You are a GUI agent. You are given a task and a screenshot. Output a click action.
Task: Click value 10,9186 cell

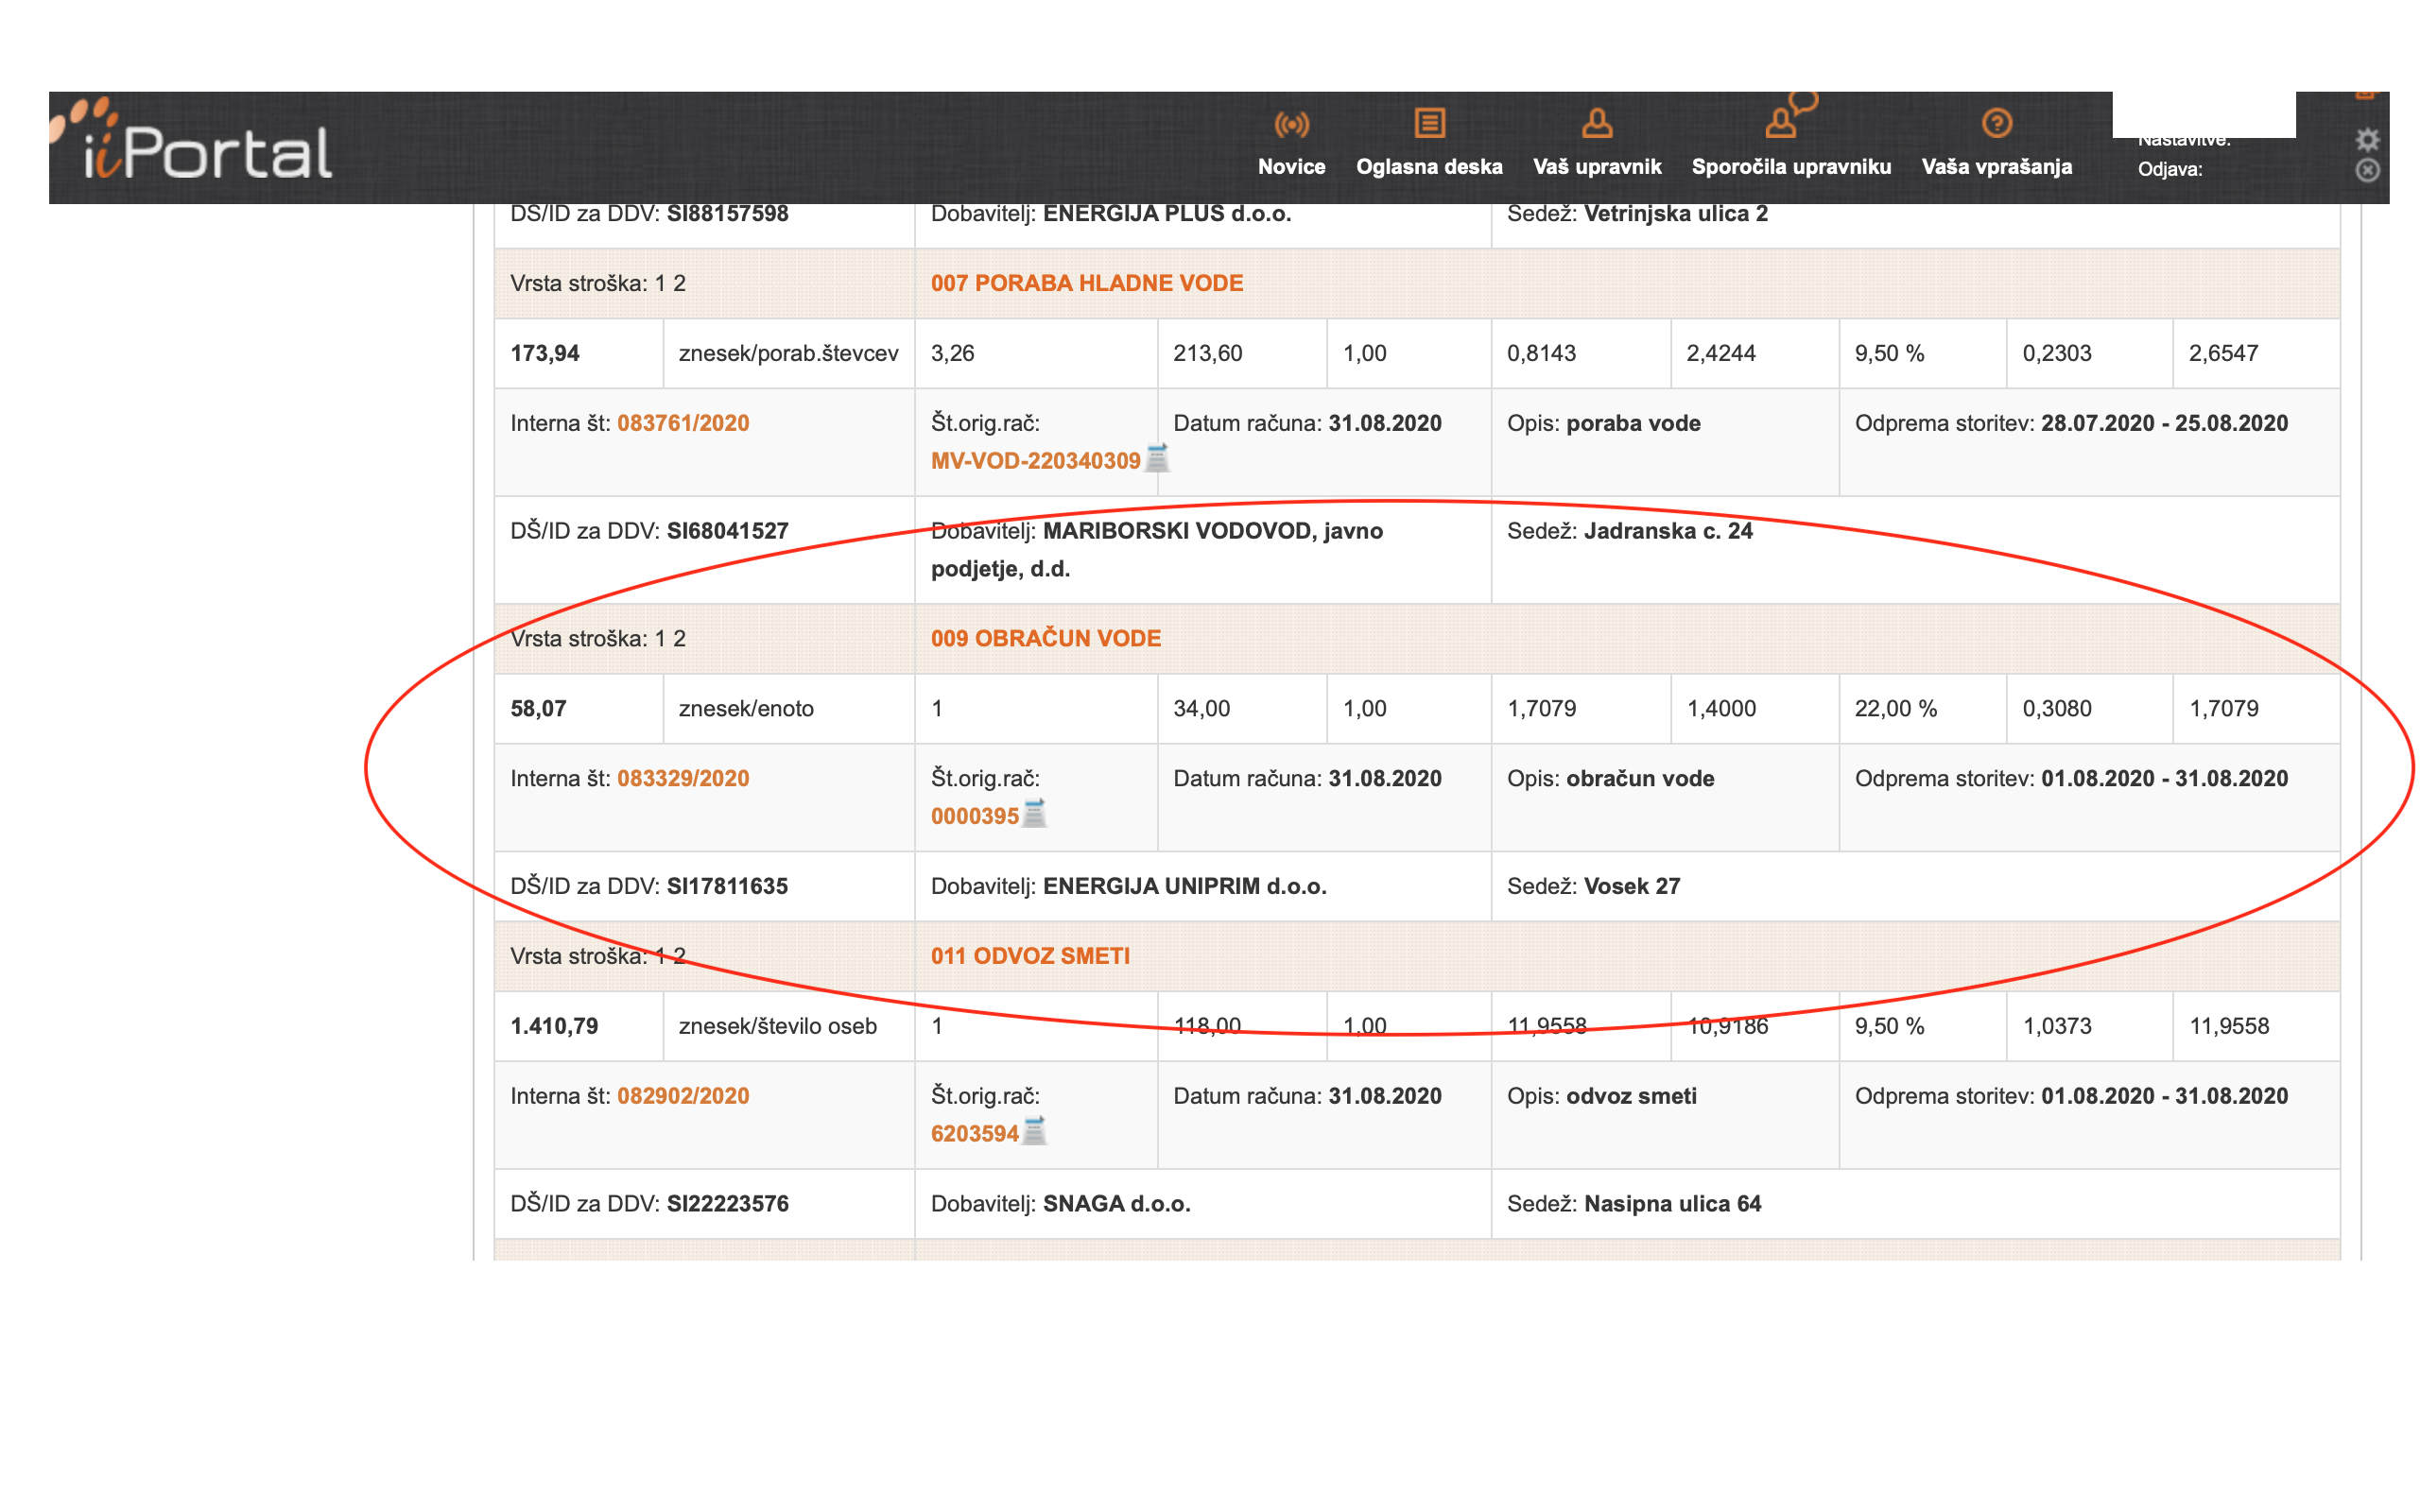1754,1026
